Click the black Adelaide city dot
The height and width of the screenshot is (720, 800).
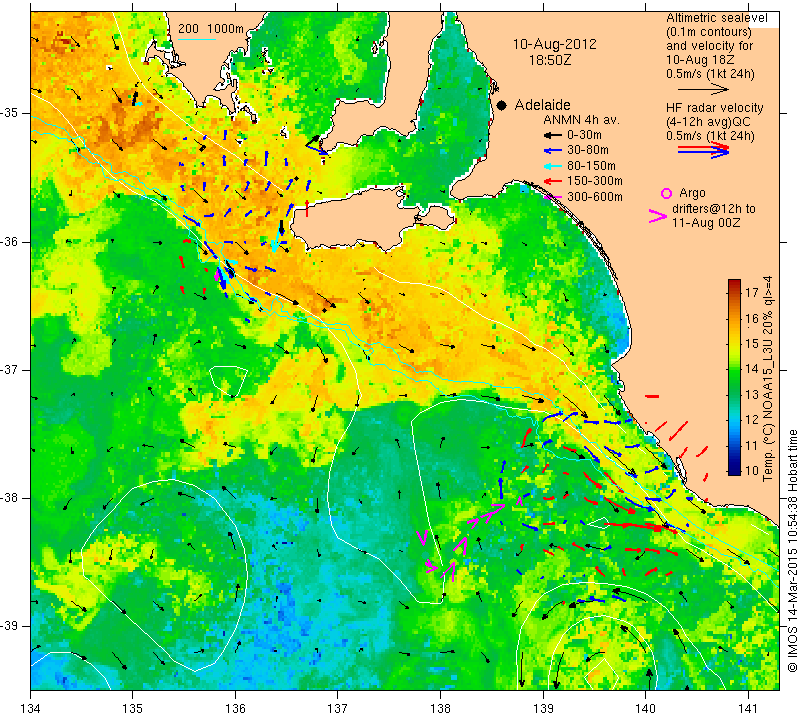502,105
